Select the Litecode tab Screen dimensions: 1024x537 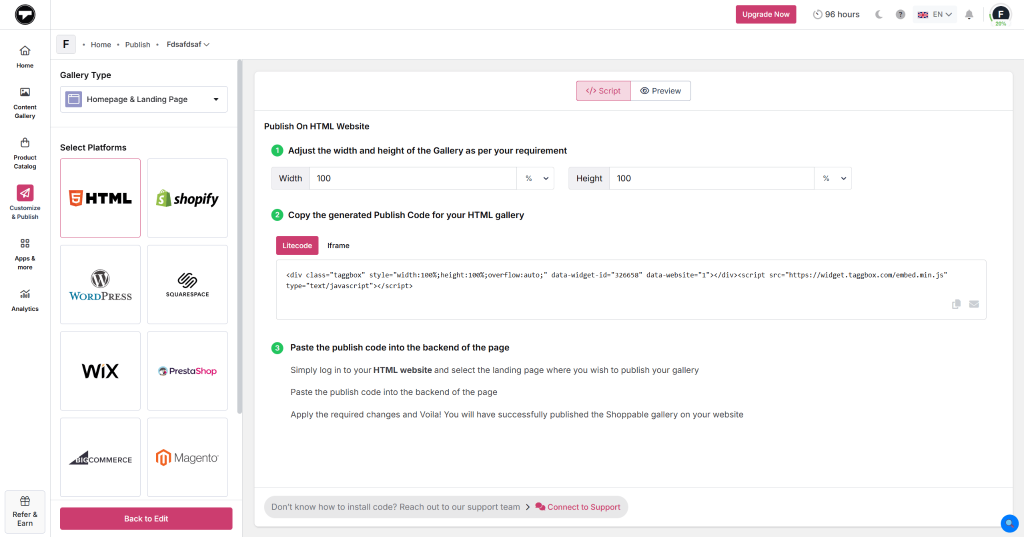click(297, 246)
